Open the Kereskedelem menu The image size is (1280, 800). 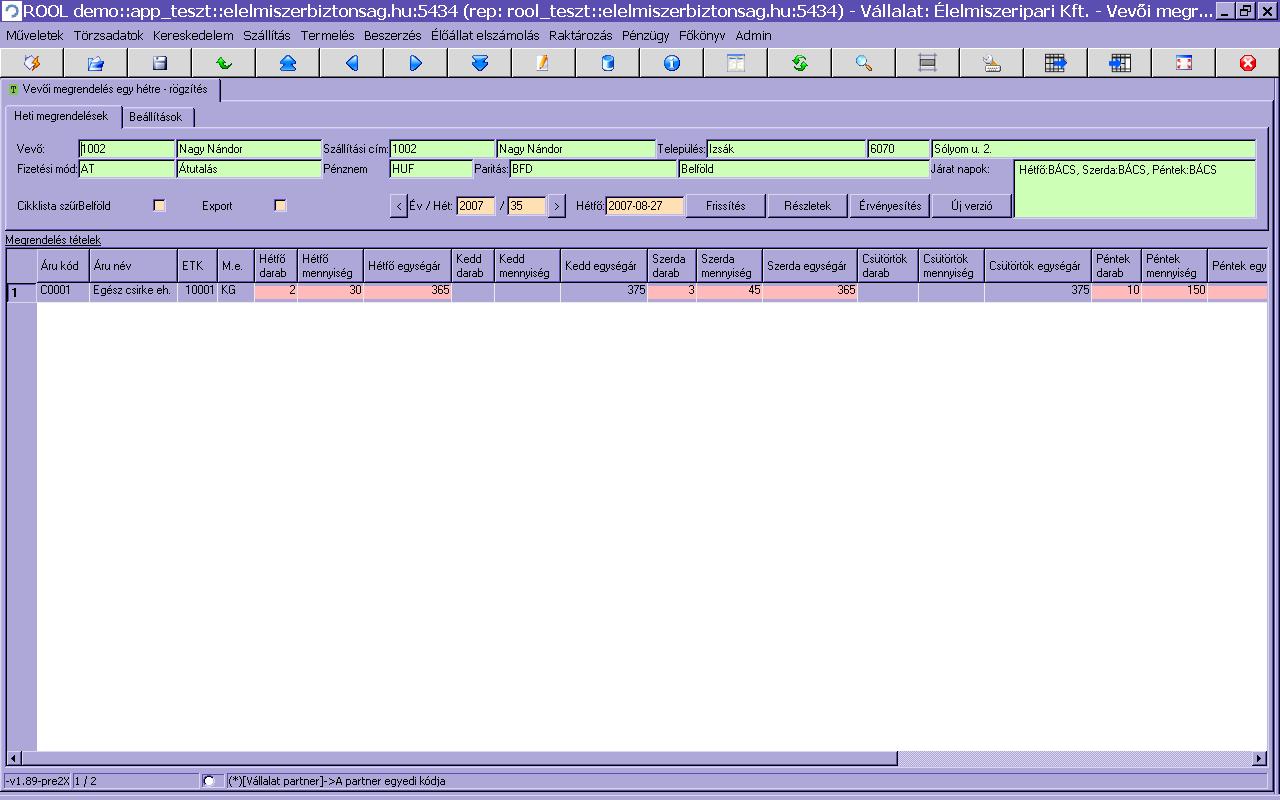click(x=193, y=35)
